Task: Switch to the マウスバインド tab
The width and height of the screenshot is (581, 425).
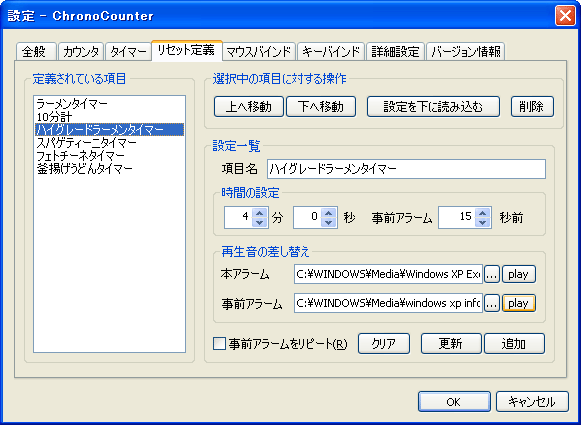Action: (x=259, y=52)
